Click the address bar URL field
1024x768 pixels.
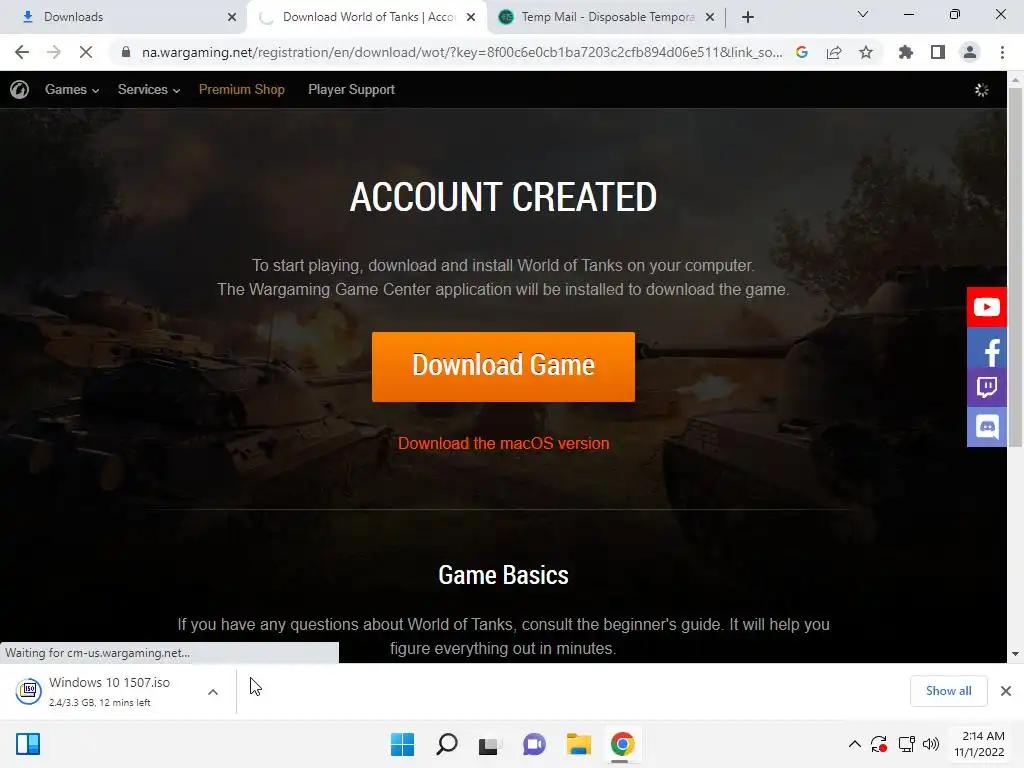click(x=462, y=52)
